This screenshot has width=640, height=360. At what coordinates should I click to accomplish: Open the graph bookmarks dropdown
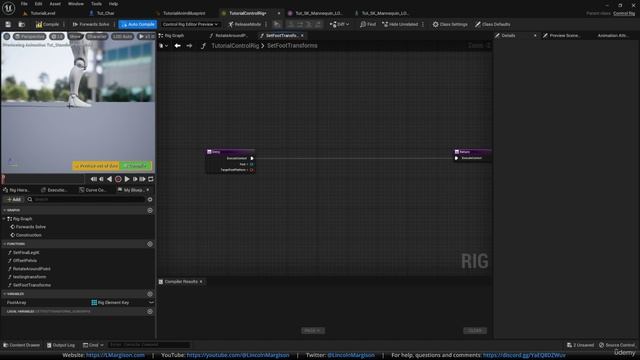[x=164, y=46]
